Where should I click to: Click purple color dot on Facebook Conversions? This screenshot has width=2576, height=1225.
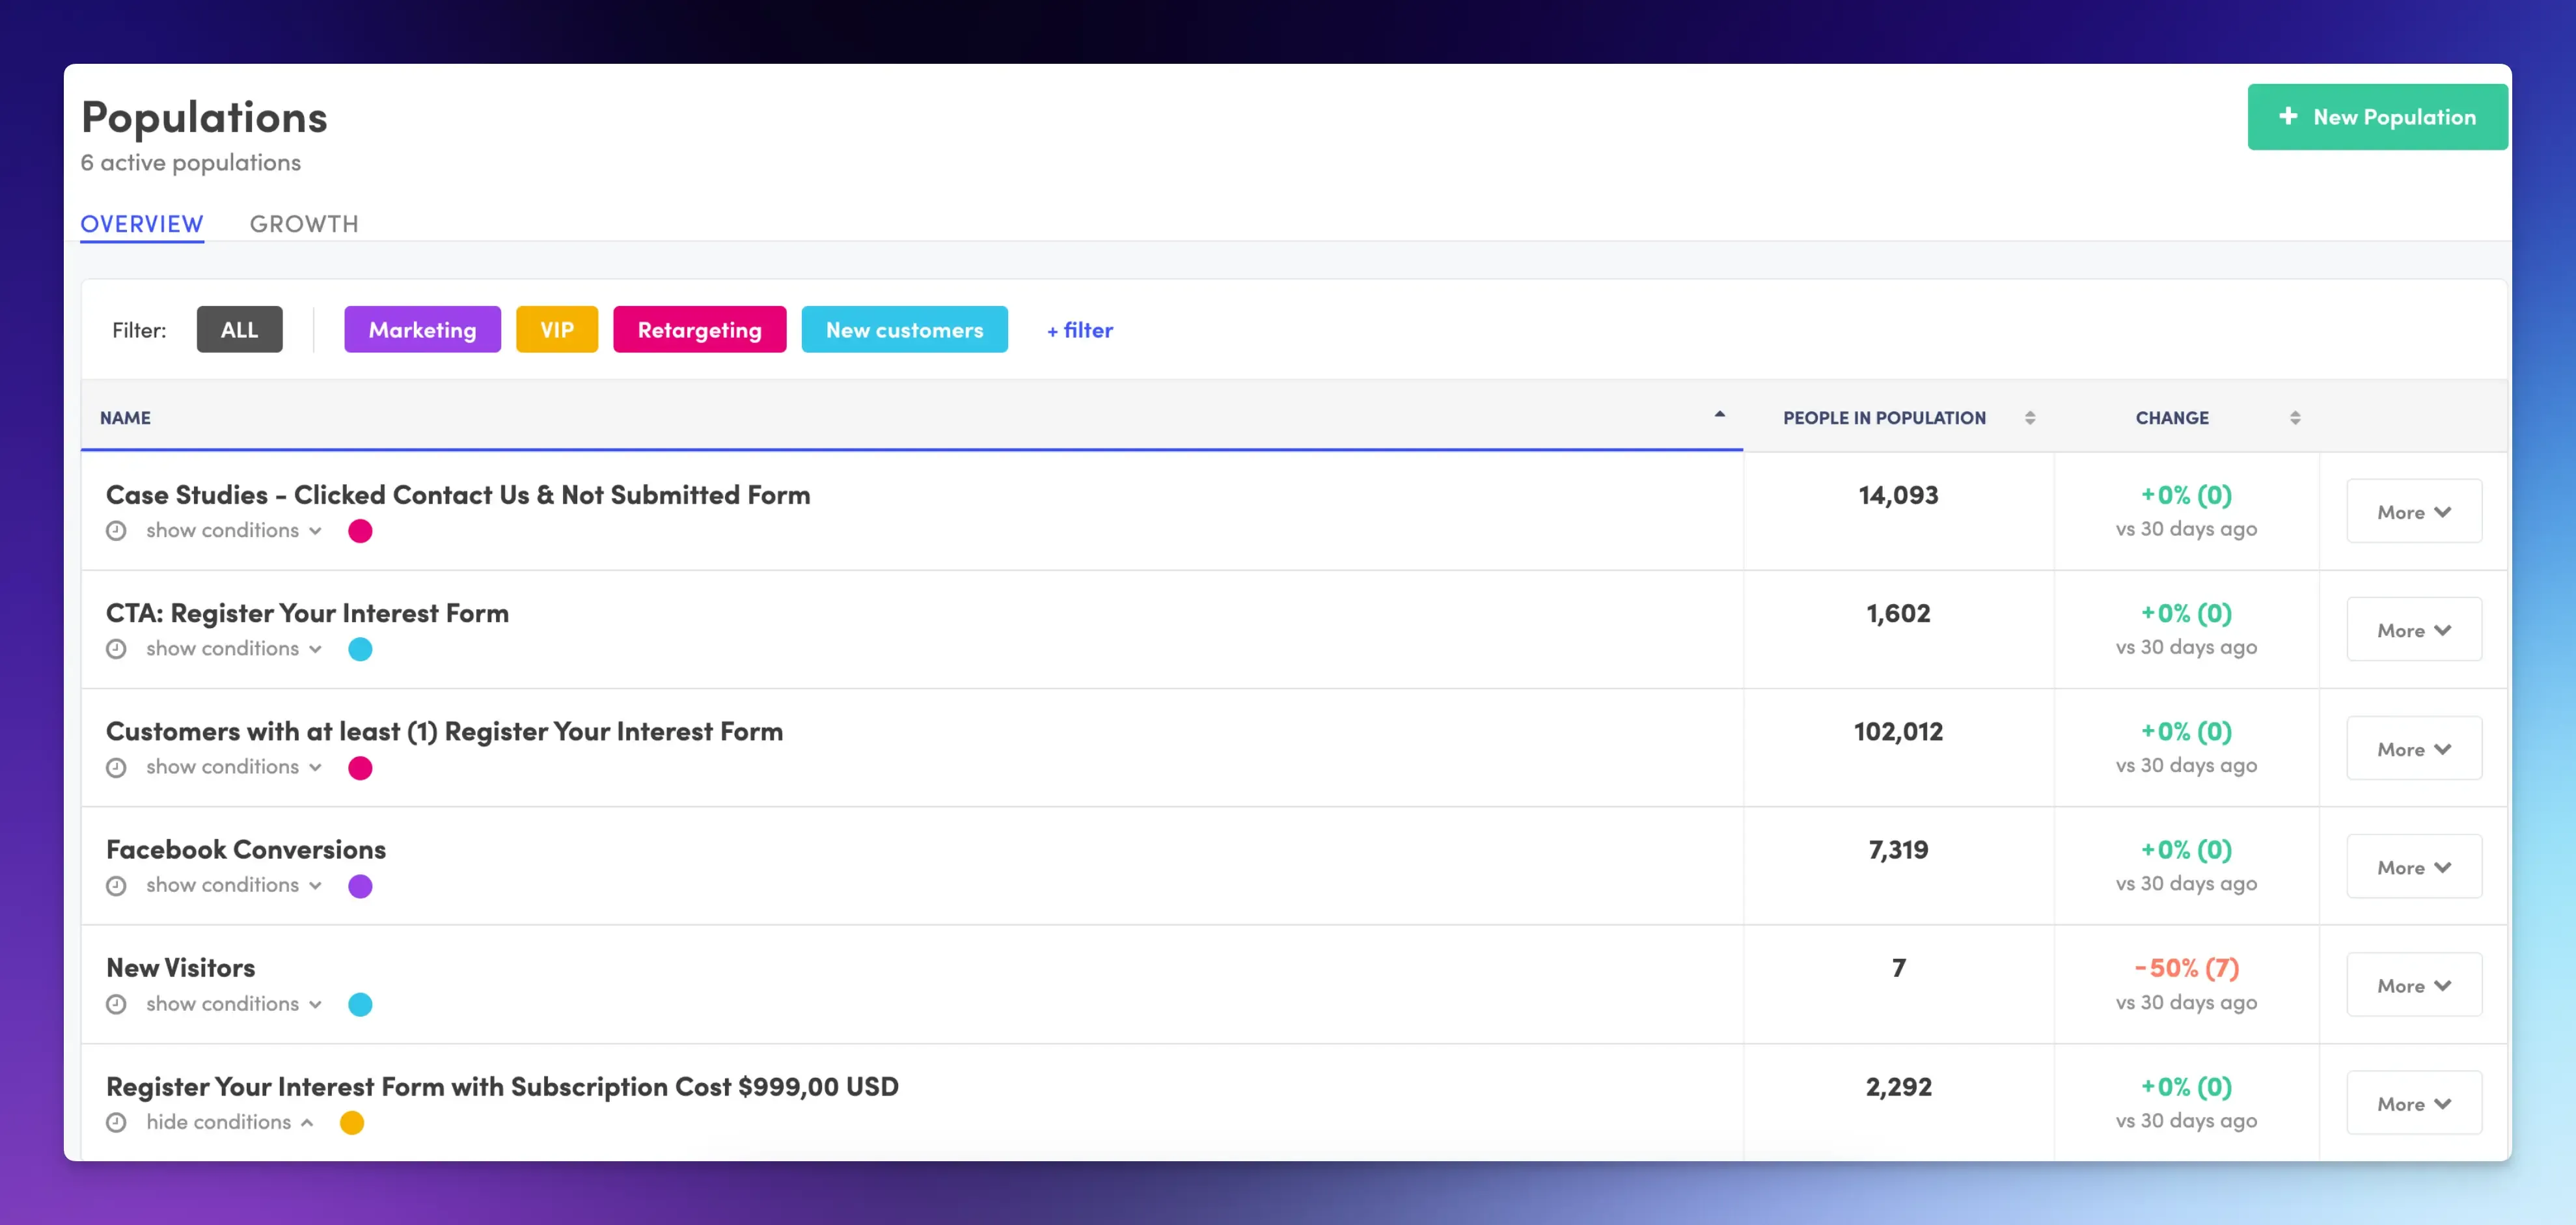point(360,886)
